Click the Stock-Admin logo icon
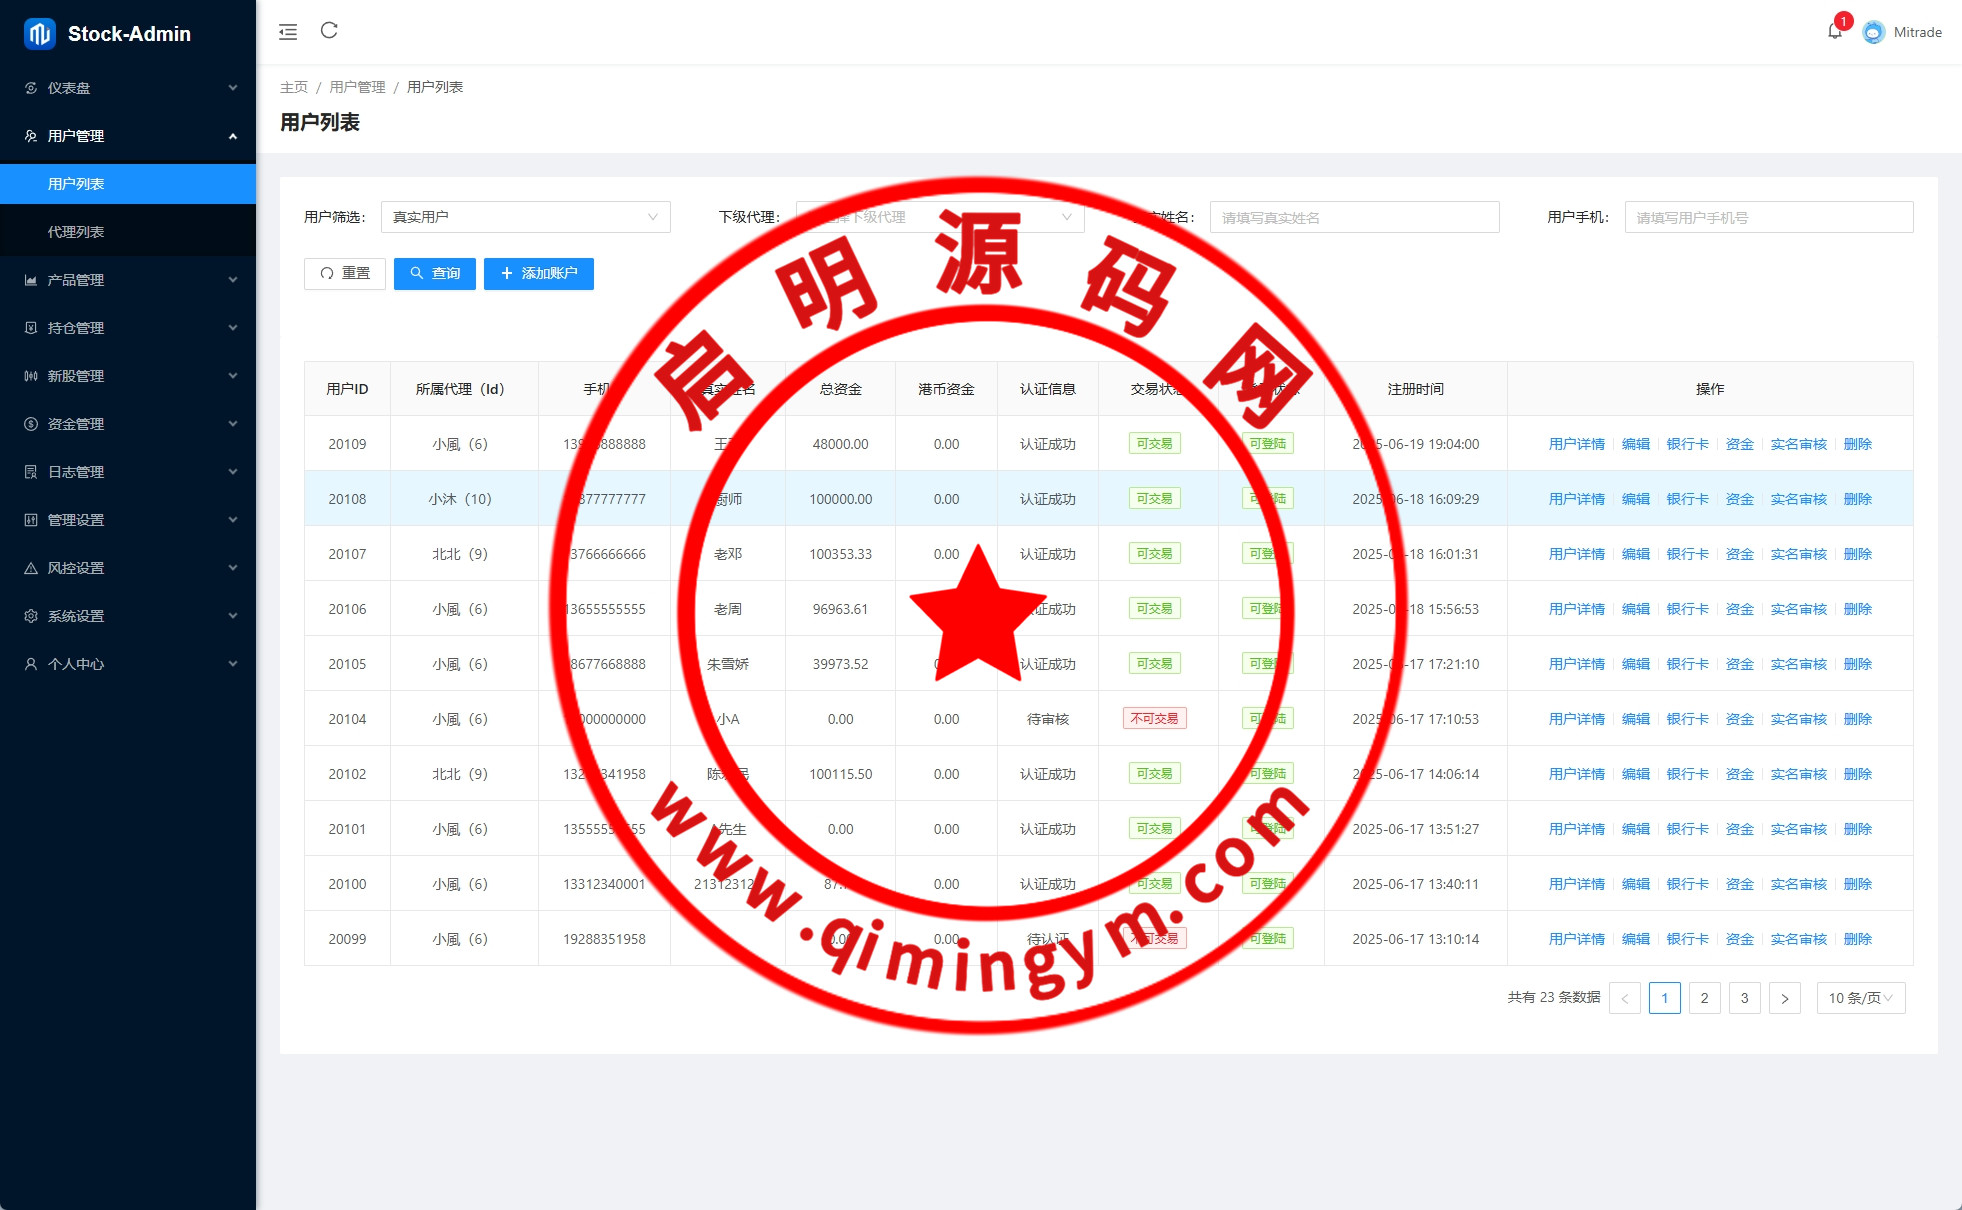The image size is (1962, 1210). click(40, 34)
